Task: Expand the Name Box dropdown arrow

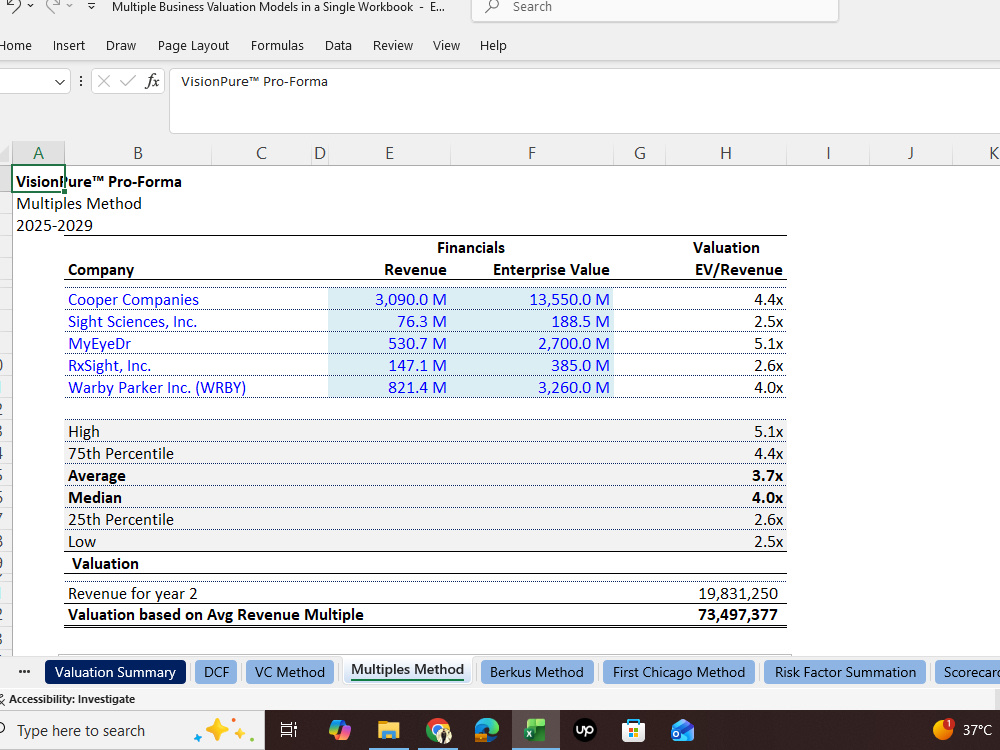Action: click(59, 82)
